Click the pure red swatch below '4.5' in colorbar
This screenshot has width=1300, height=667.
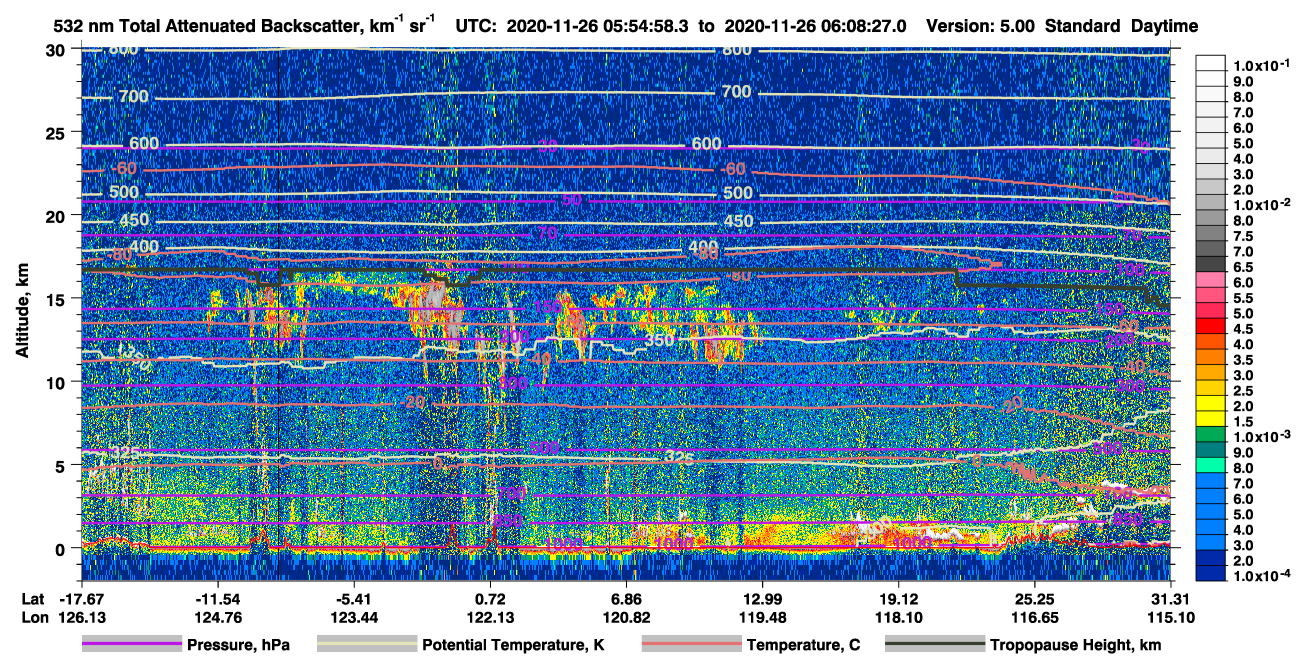tap(1211, 325)
